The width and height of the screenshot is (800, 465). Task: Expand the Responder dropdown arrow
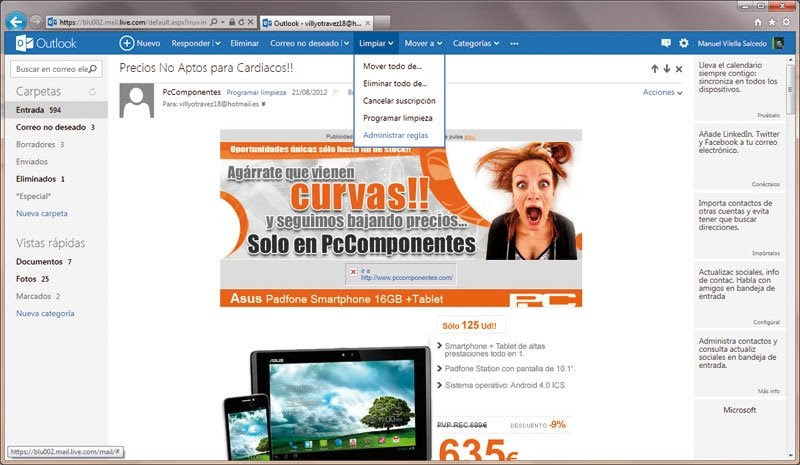pyautogui.click(x=217, y=43)
